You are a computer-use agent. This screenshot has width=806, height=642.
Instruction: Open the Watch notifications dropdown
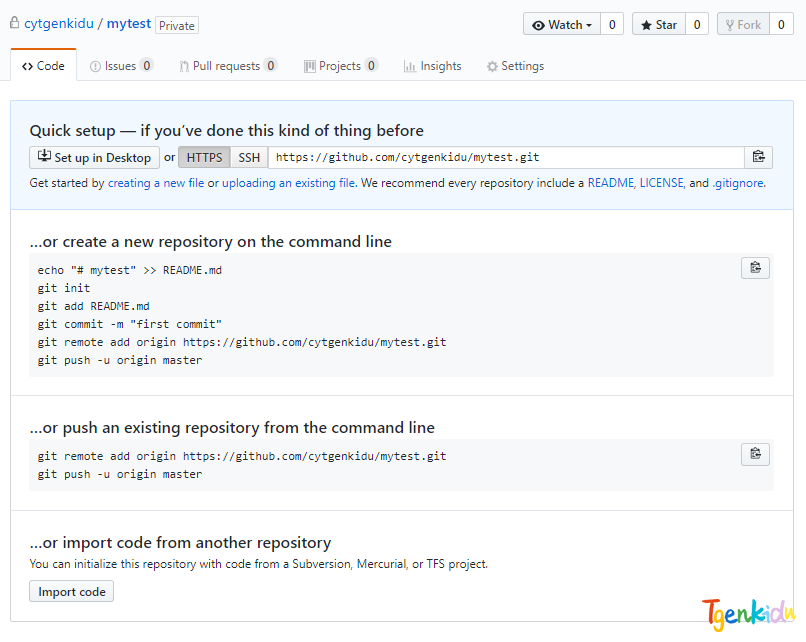[562, 25]
